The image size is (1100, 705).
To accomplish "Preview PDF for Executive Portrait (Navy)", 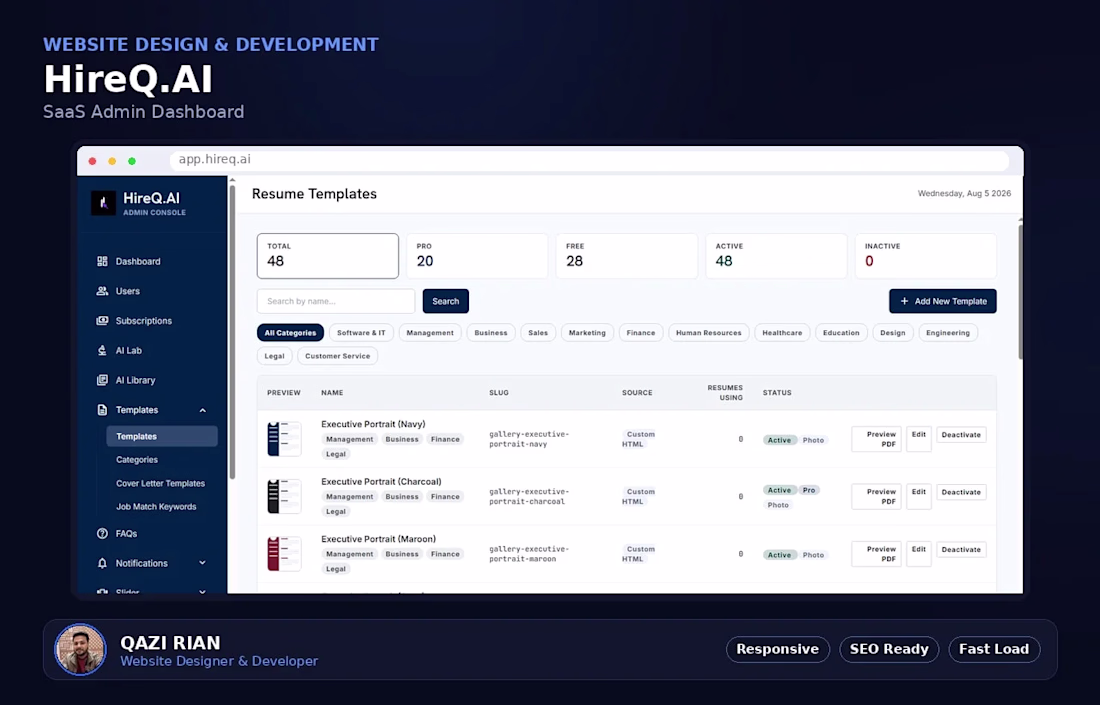I will (876, 439).
